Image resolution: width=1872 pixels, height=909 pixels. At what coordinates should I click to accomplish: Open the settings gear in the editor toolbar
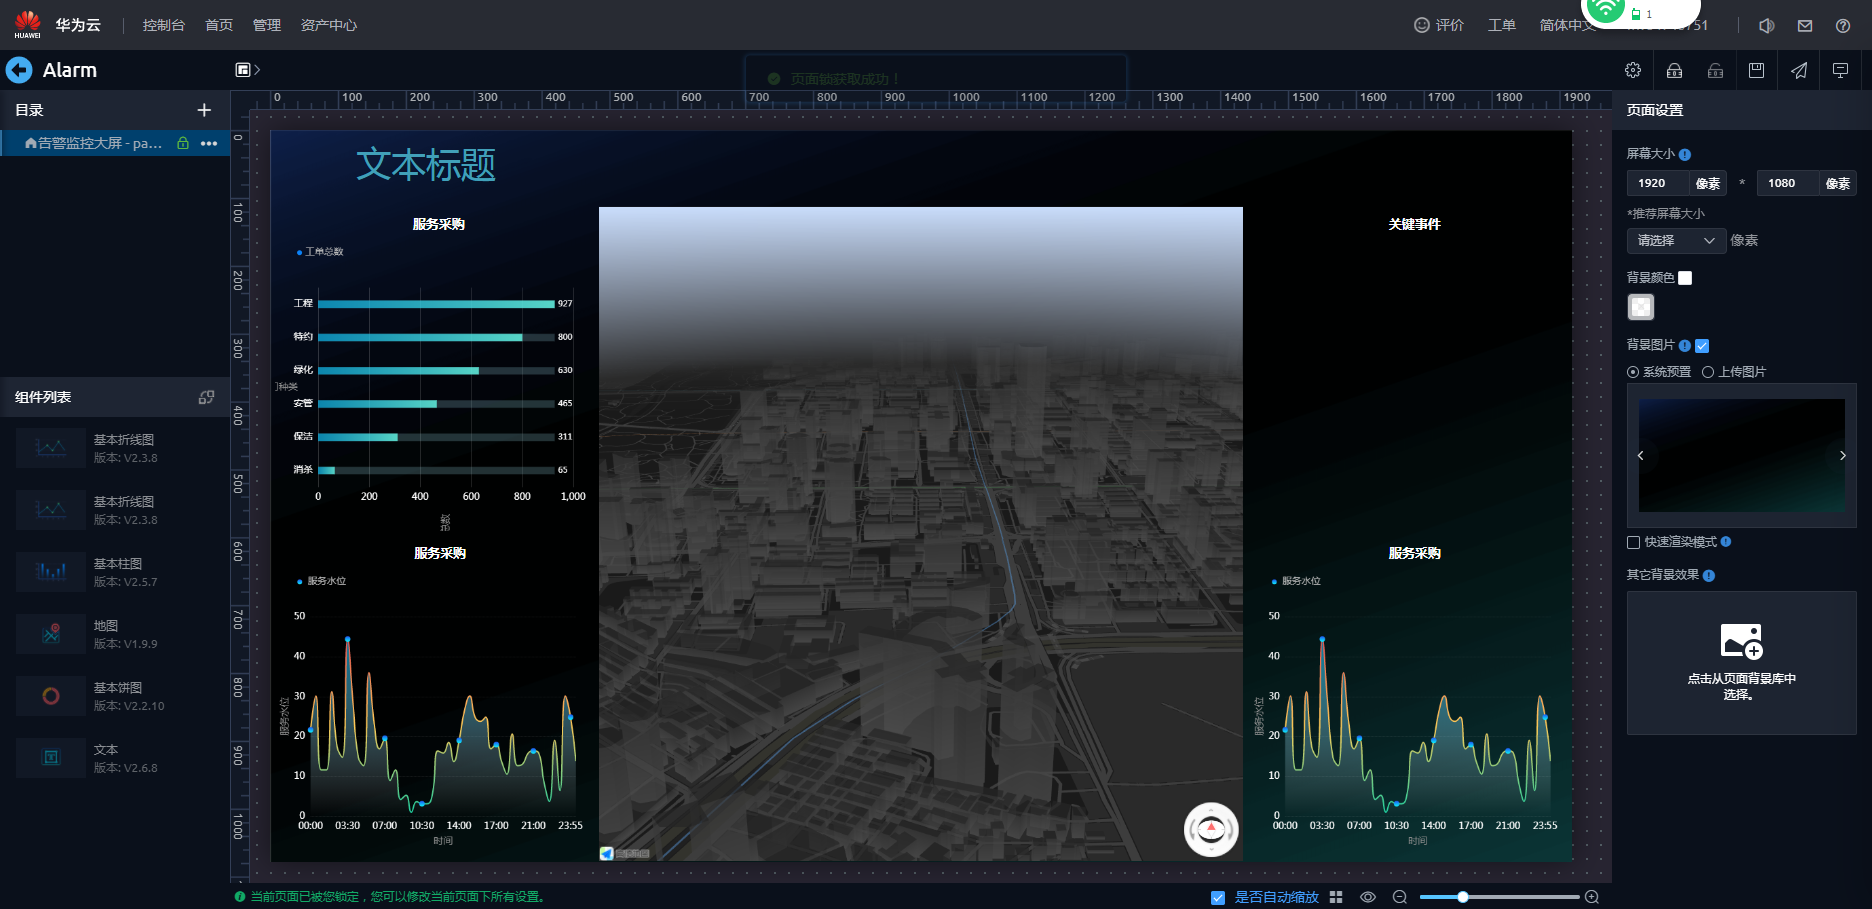coord(1633,70)
